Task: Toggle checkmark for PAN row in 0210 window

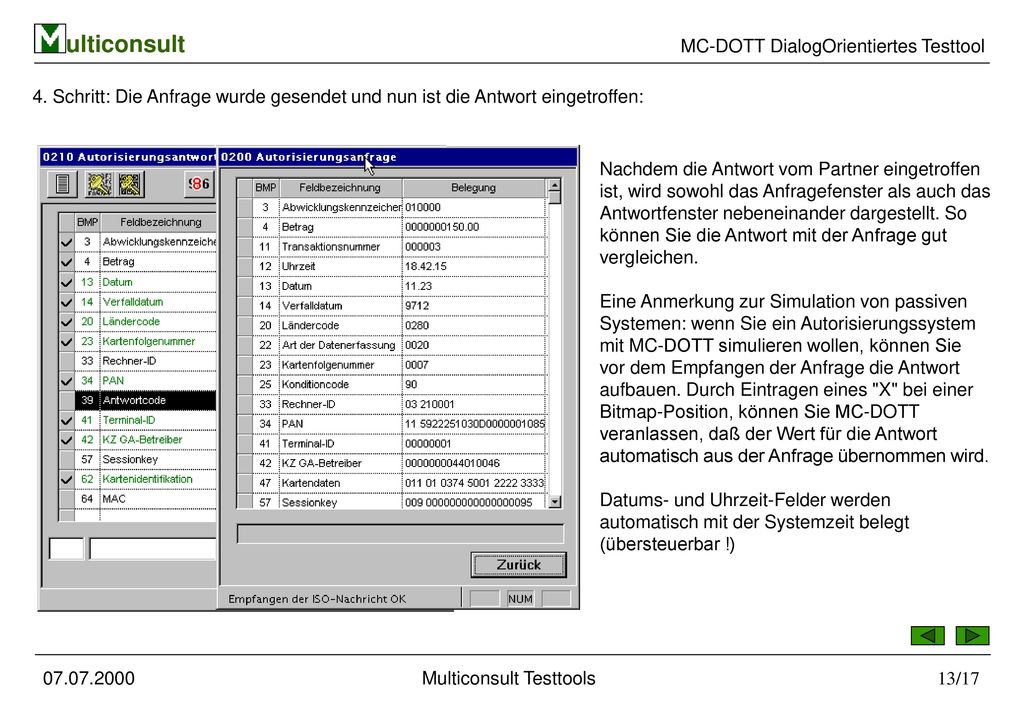Action: tap(66, 381)
